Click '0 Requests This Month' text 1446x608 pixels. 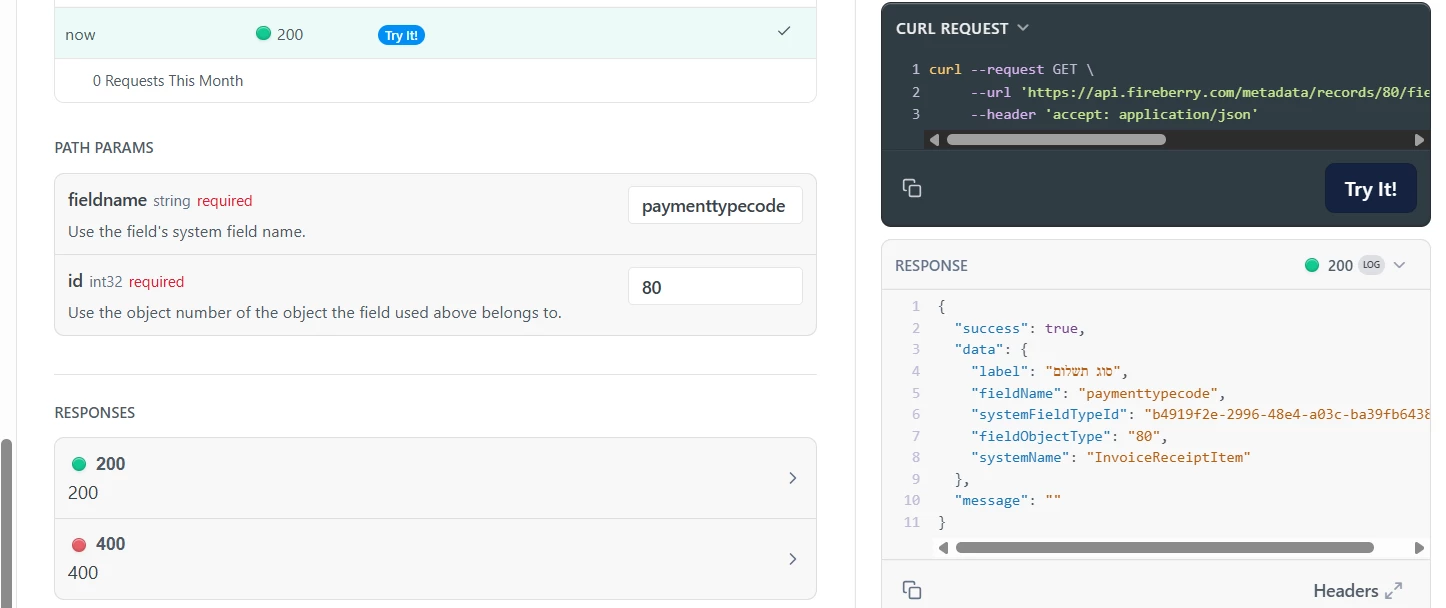[168, 80]
